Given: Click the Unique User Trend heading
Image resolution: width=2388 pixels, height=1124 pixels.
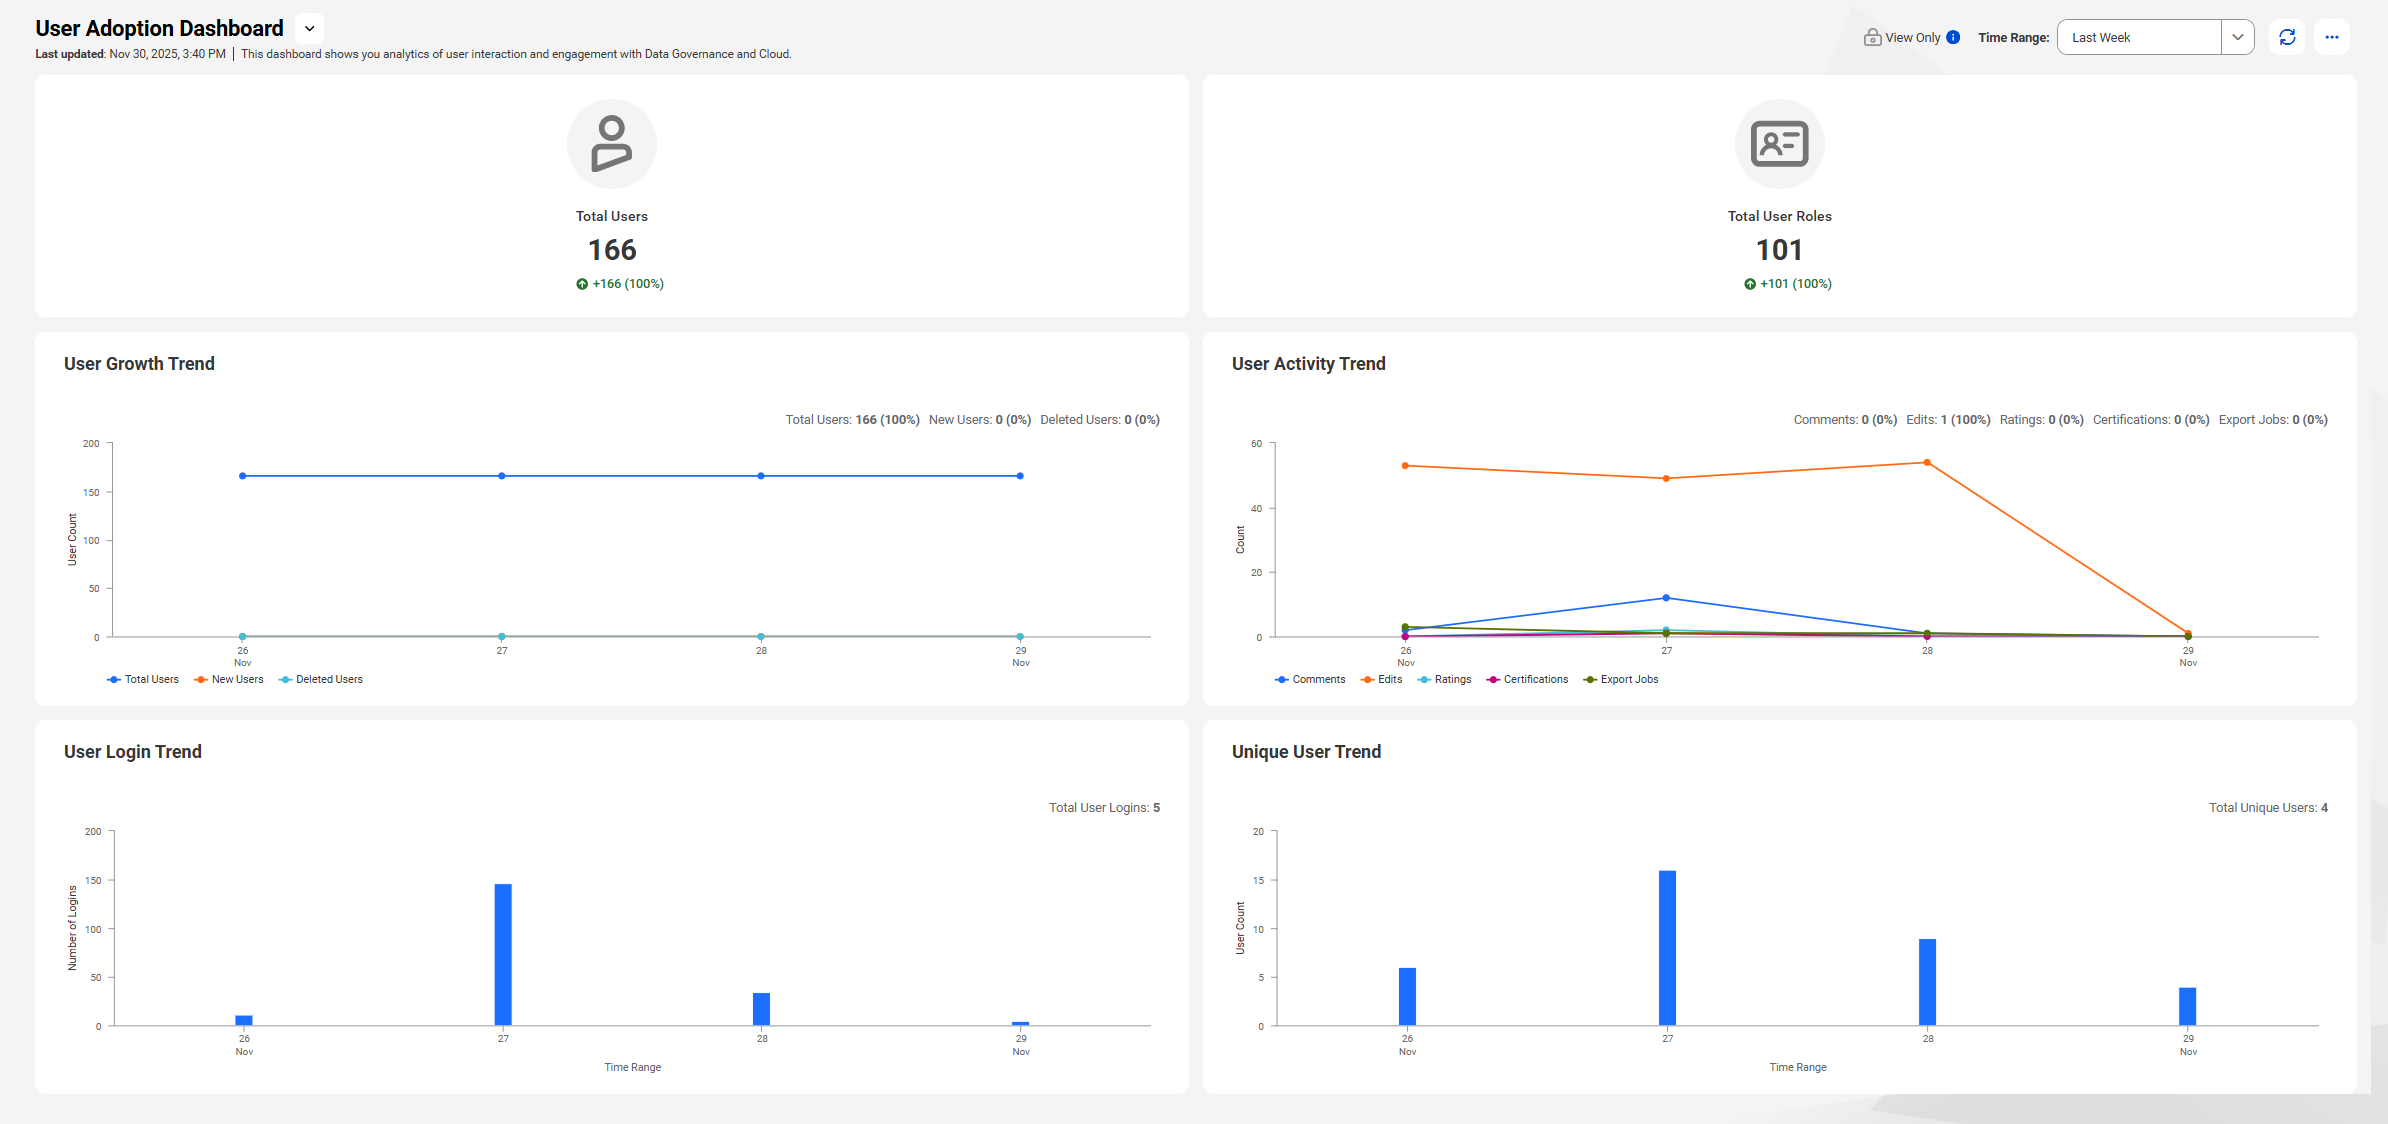Looking at the screenshot, I should (1306, 752).
